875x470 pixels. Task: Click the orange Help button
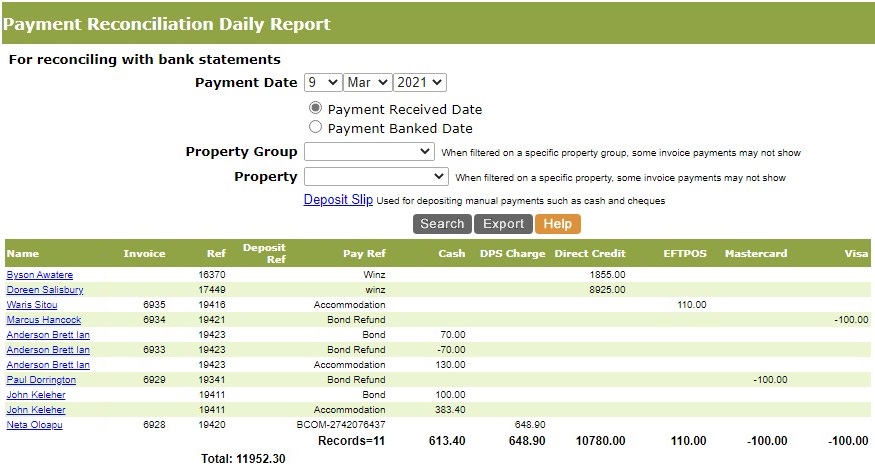(x=557, y=224)
